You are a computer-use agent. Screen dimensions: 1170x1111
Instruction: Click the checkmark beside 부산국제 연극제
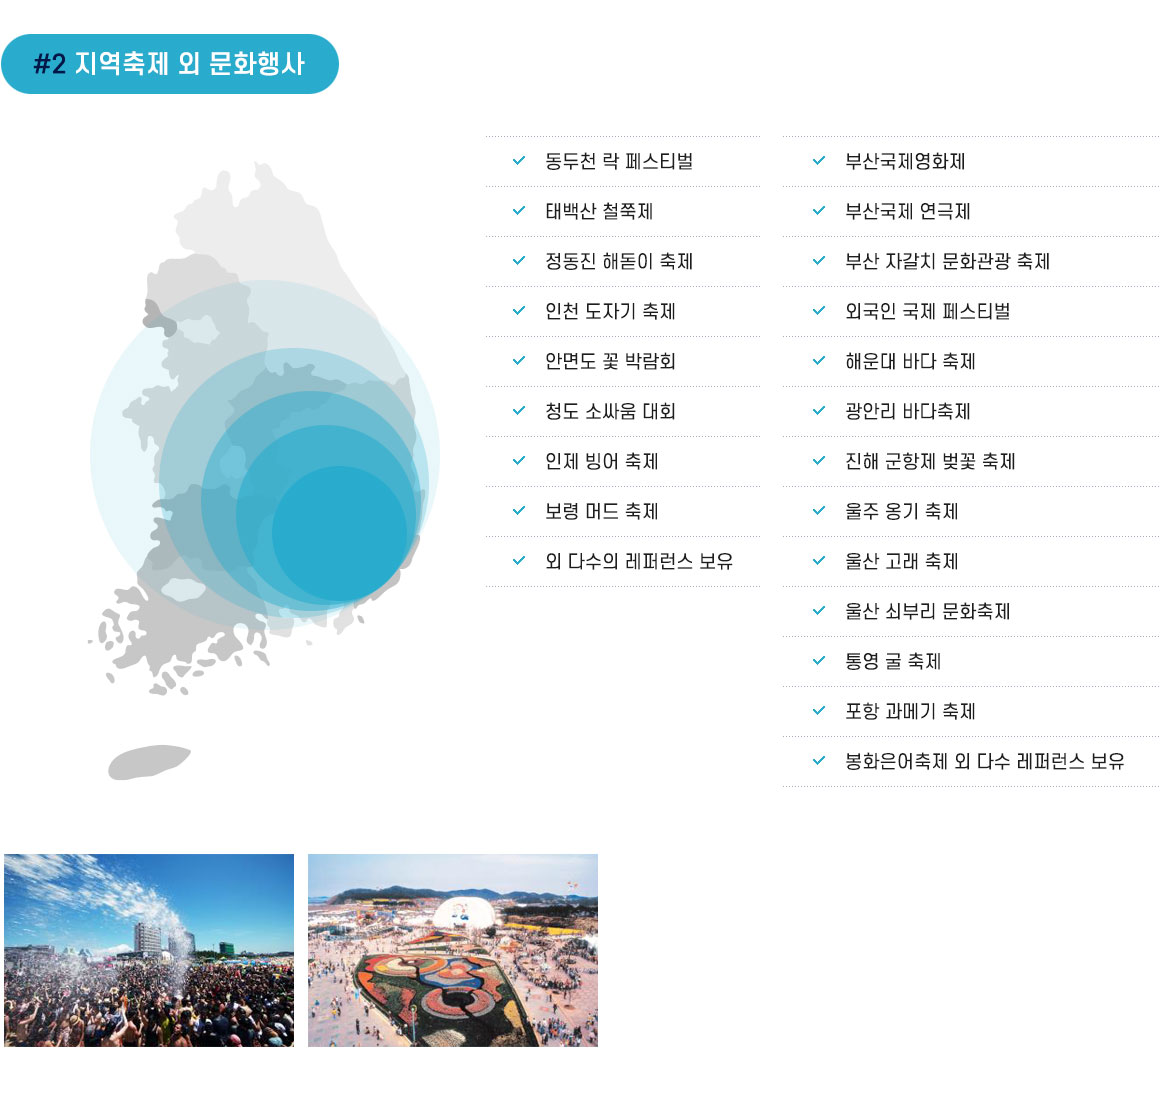(x=819, y=210)
